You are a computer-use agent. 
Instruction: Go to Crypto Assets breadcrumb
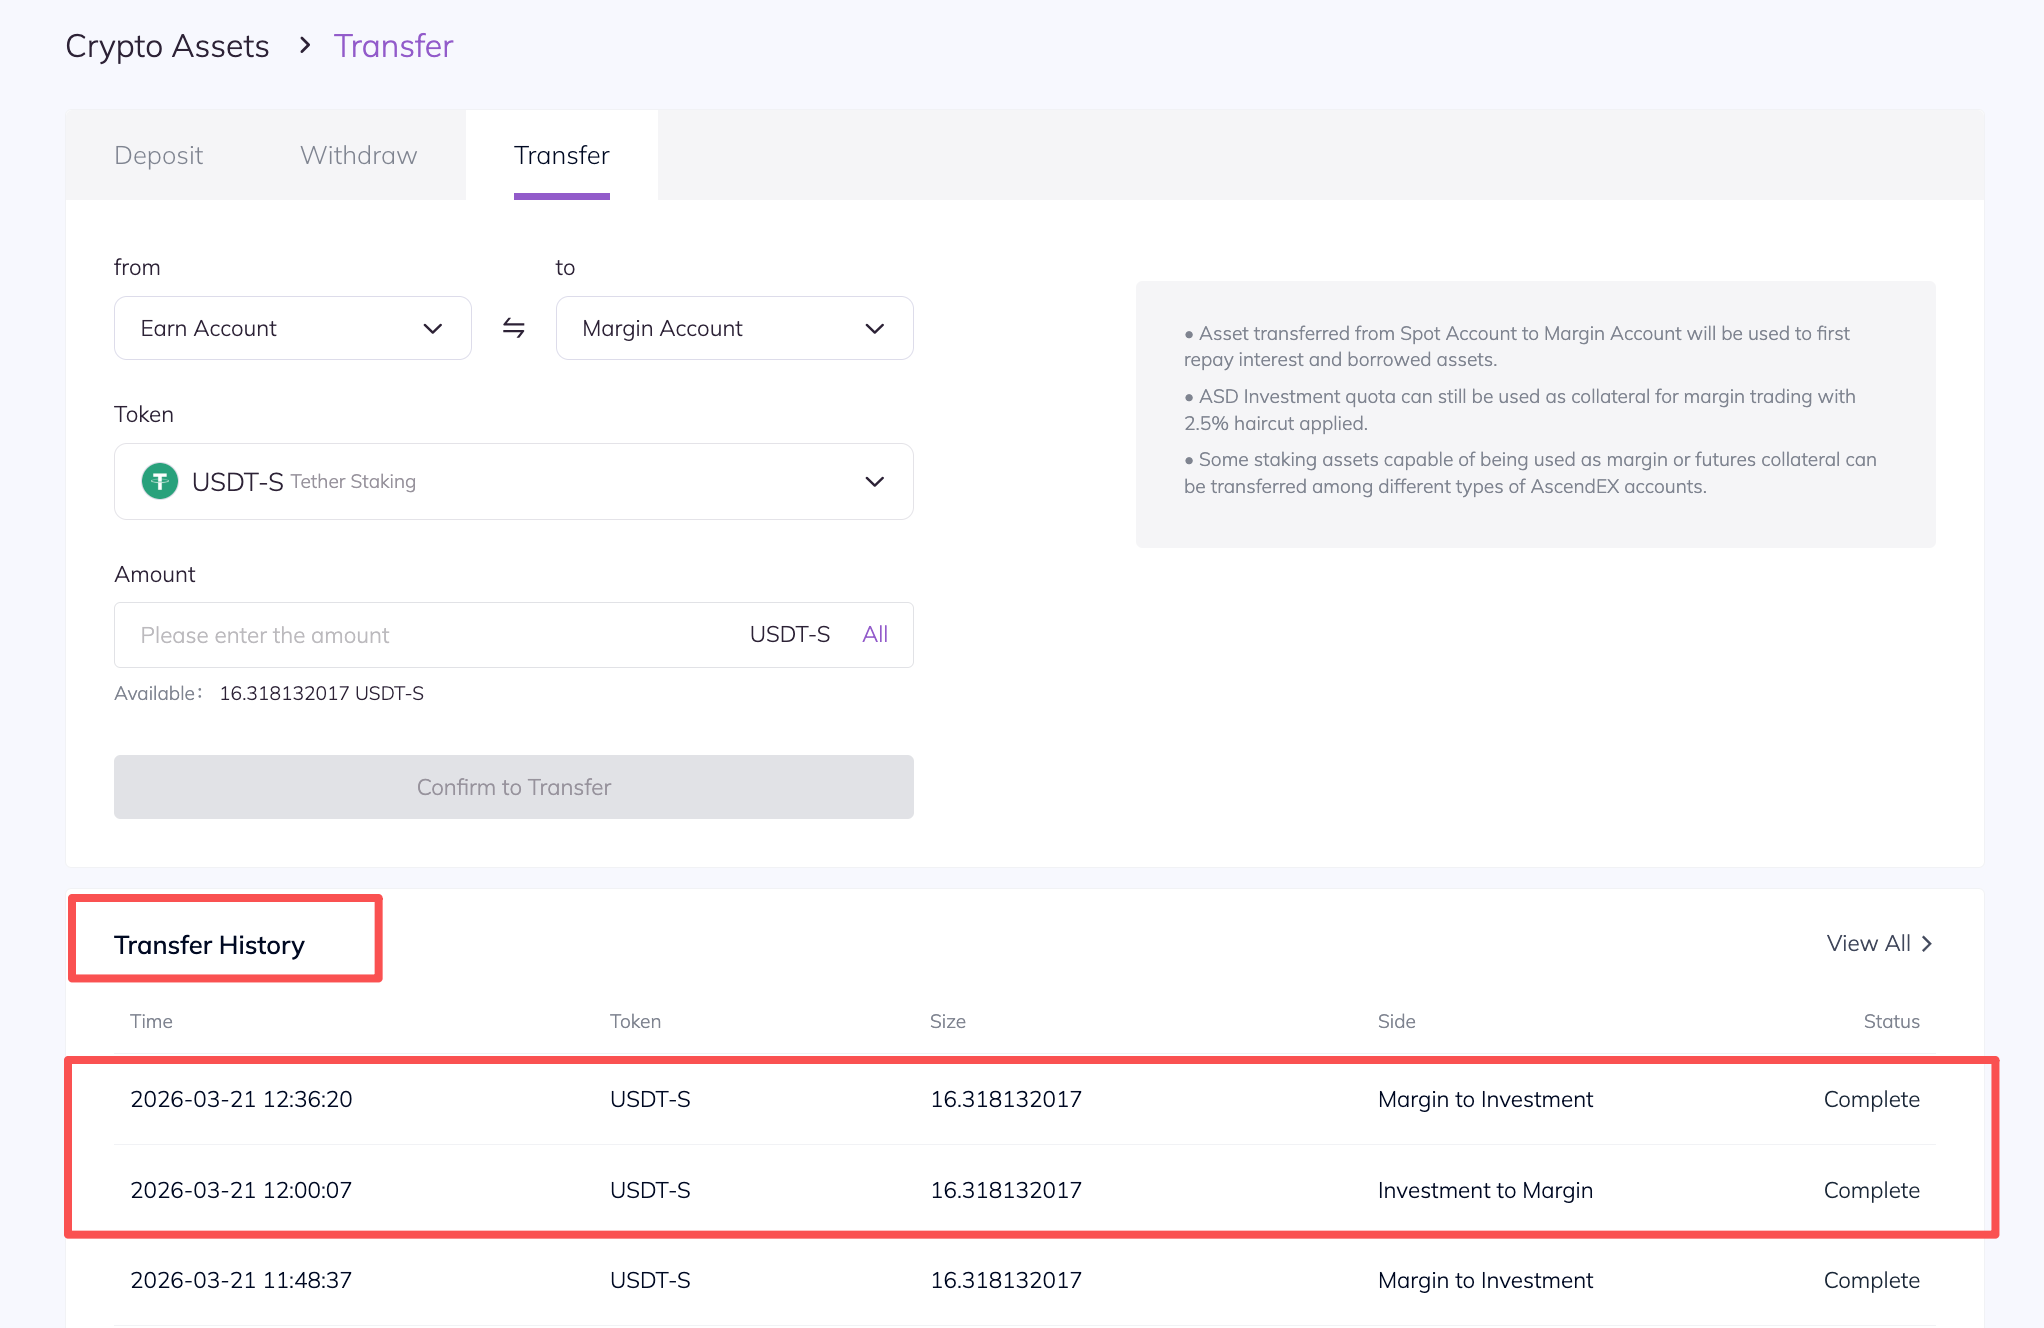pyautogui.click(x=167, y=46)
